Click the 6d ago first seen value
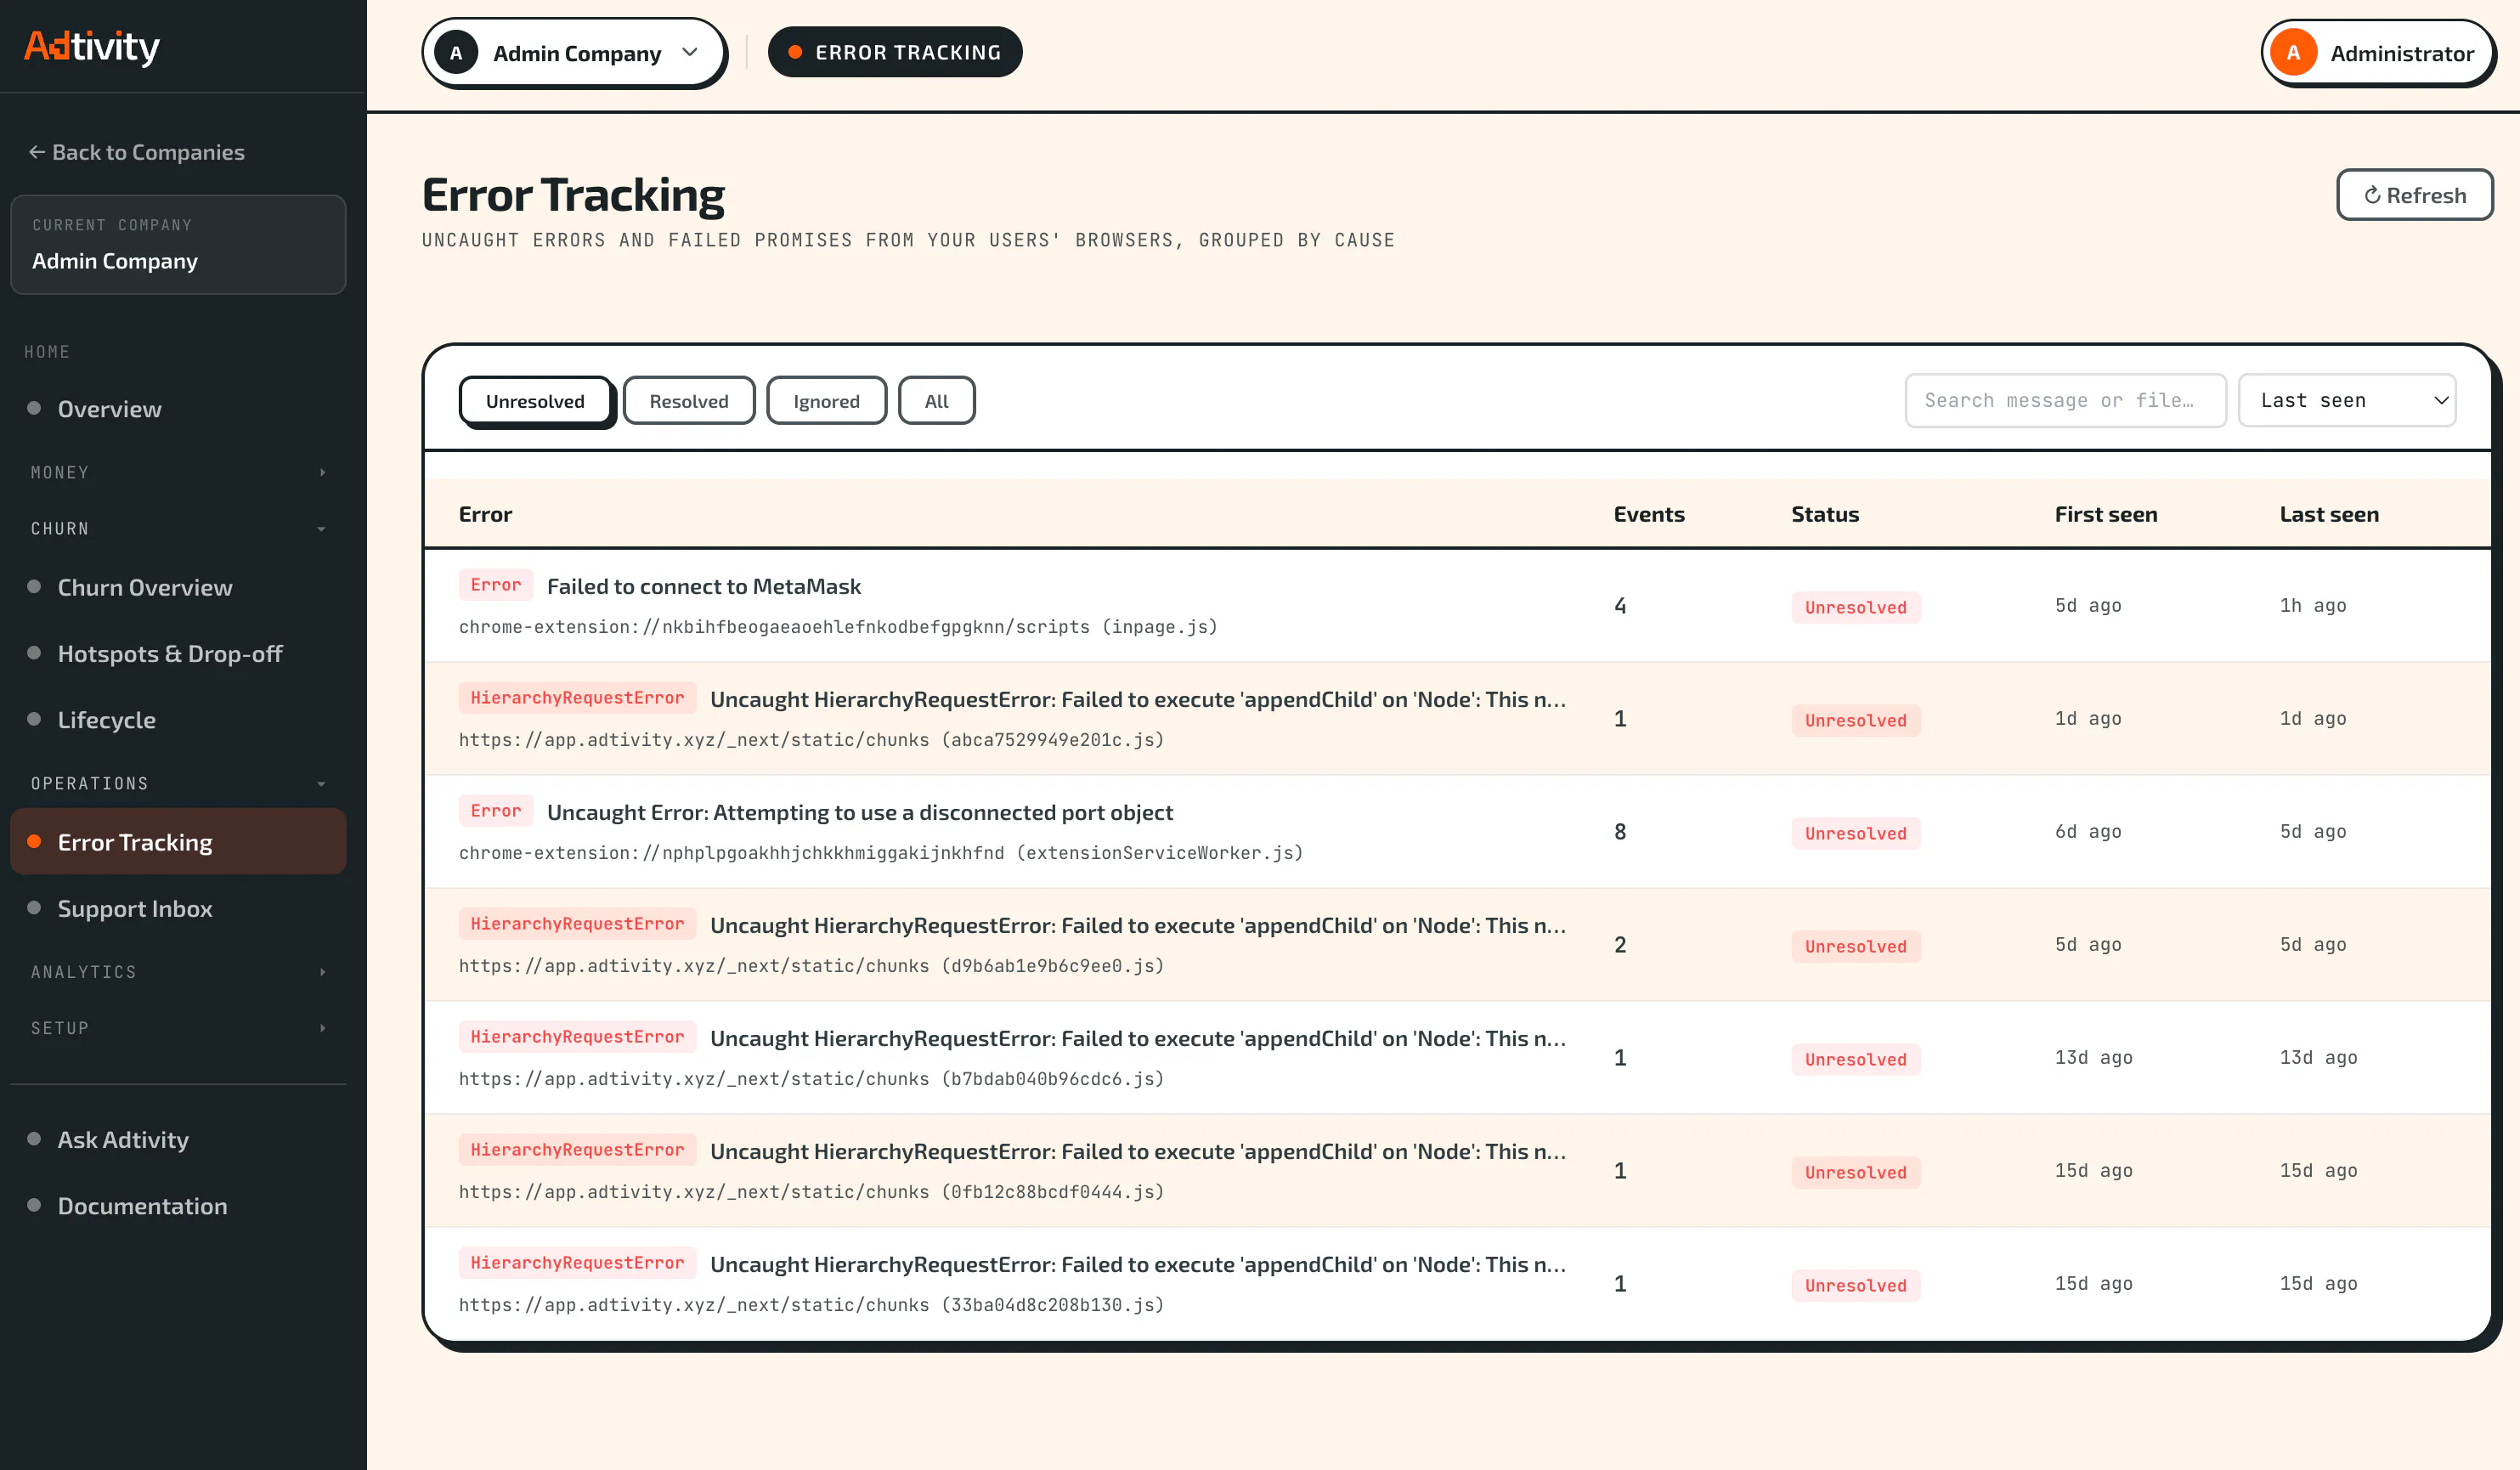This screenshot has height=1470, width=2520. [2087, 831]
